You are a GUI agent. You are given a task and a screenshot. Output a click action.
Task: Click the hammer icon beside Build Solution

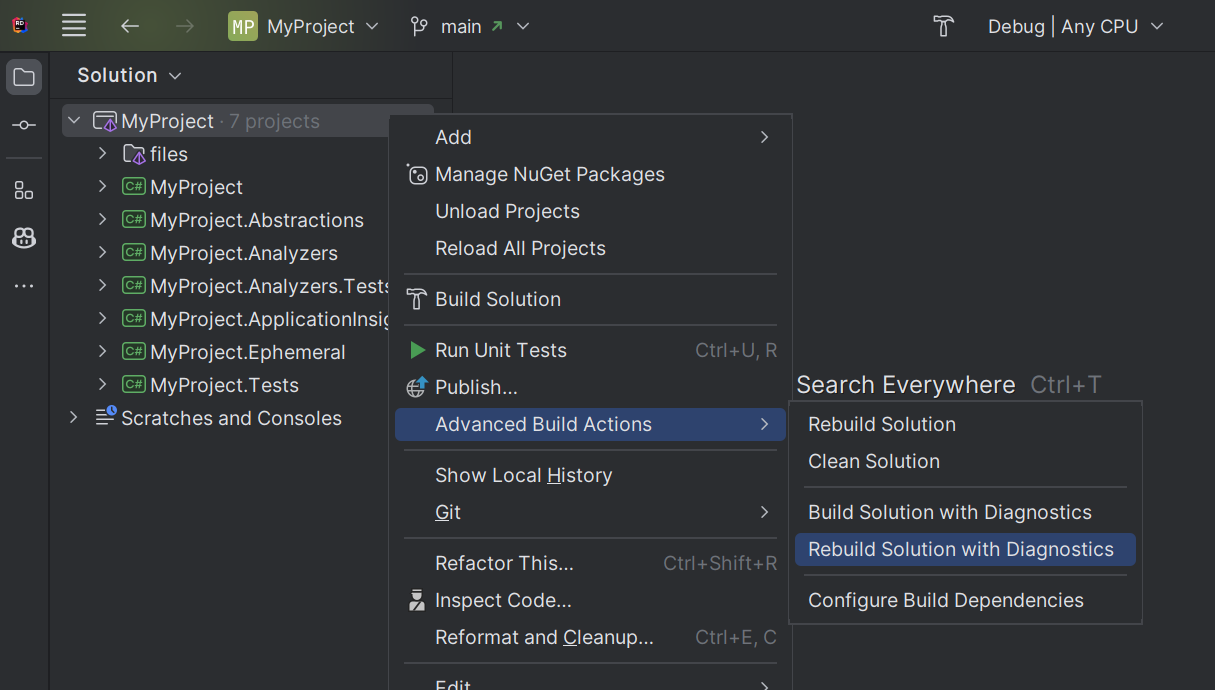(x=417, y=299)
